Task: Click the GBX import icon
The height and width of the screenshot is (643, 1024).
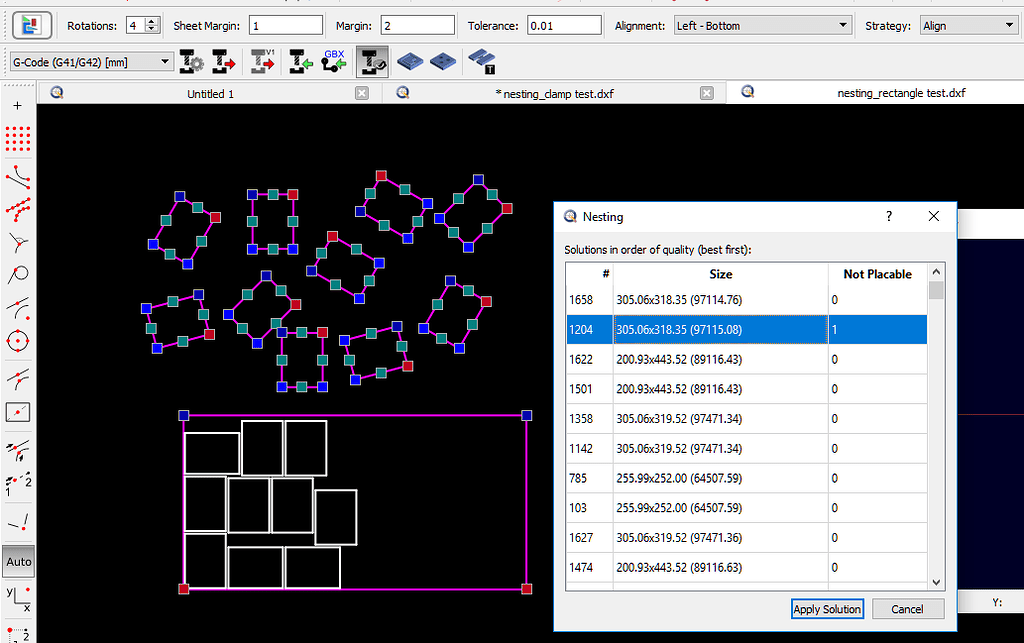Action: click(334, 61)
